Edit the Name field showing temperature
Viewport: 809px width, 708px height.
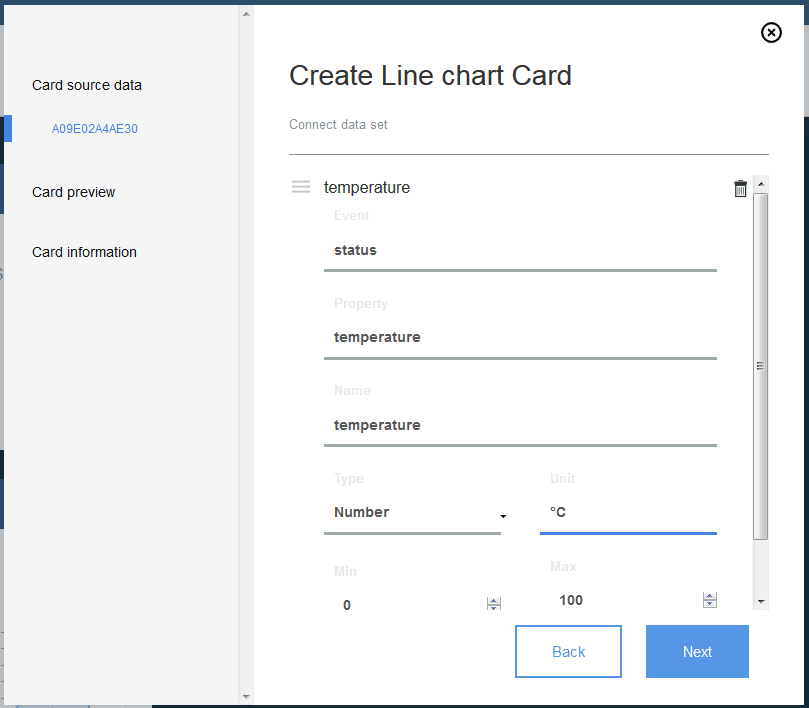pyautogui.click(x=520, y=425)
